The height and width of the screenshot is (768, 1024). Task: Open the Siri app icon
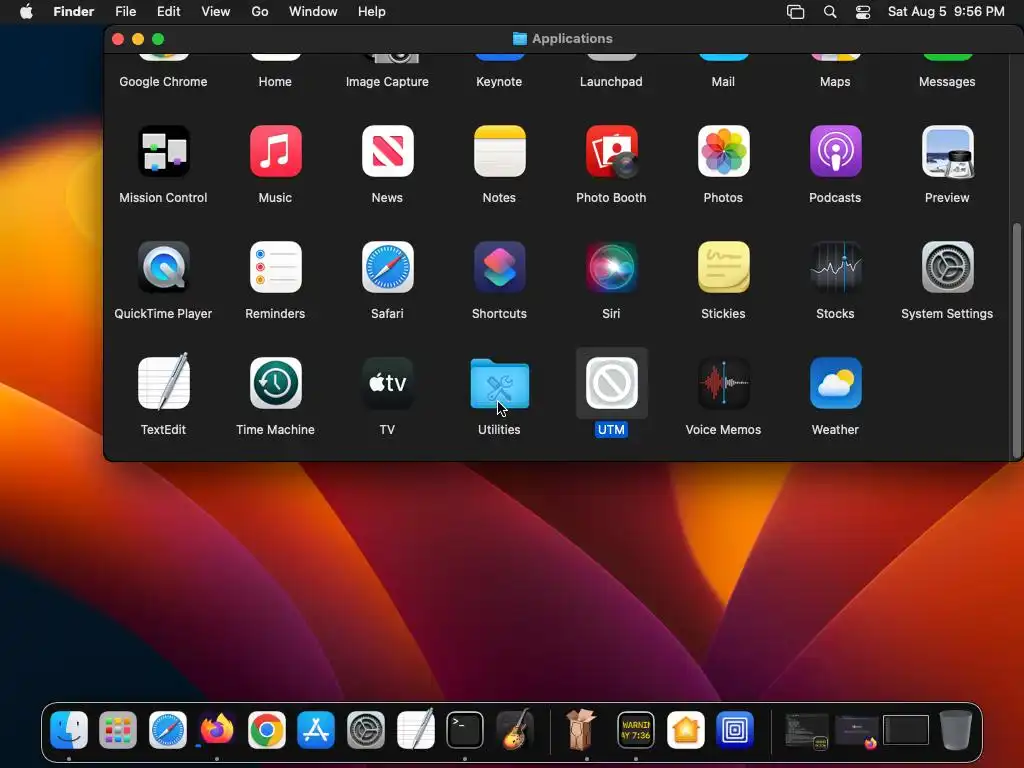pos(611,267)
